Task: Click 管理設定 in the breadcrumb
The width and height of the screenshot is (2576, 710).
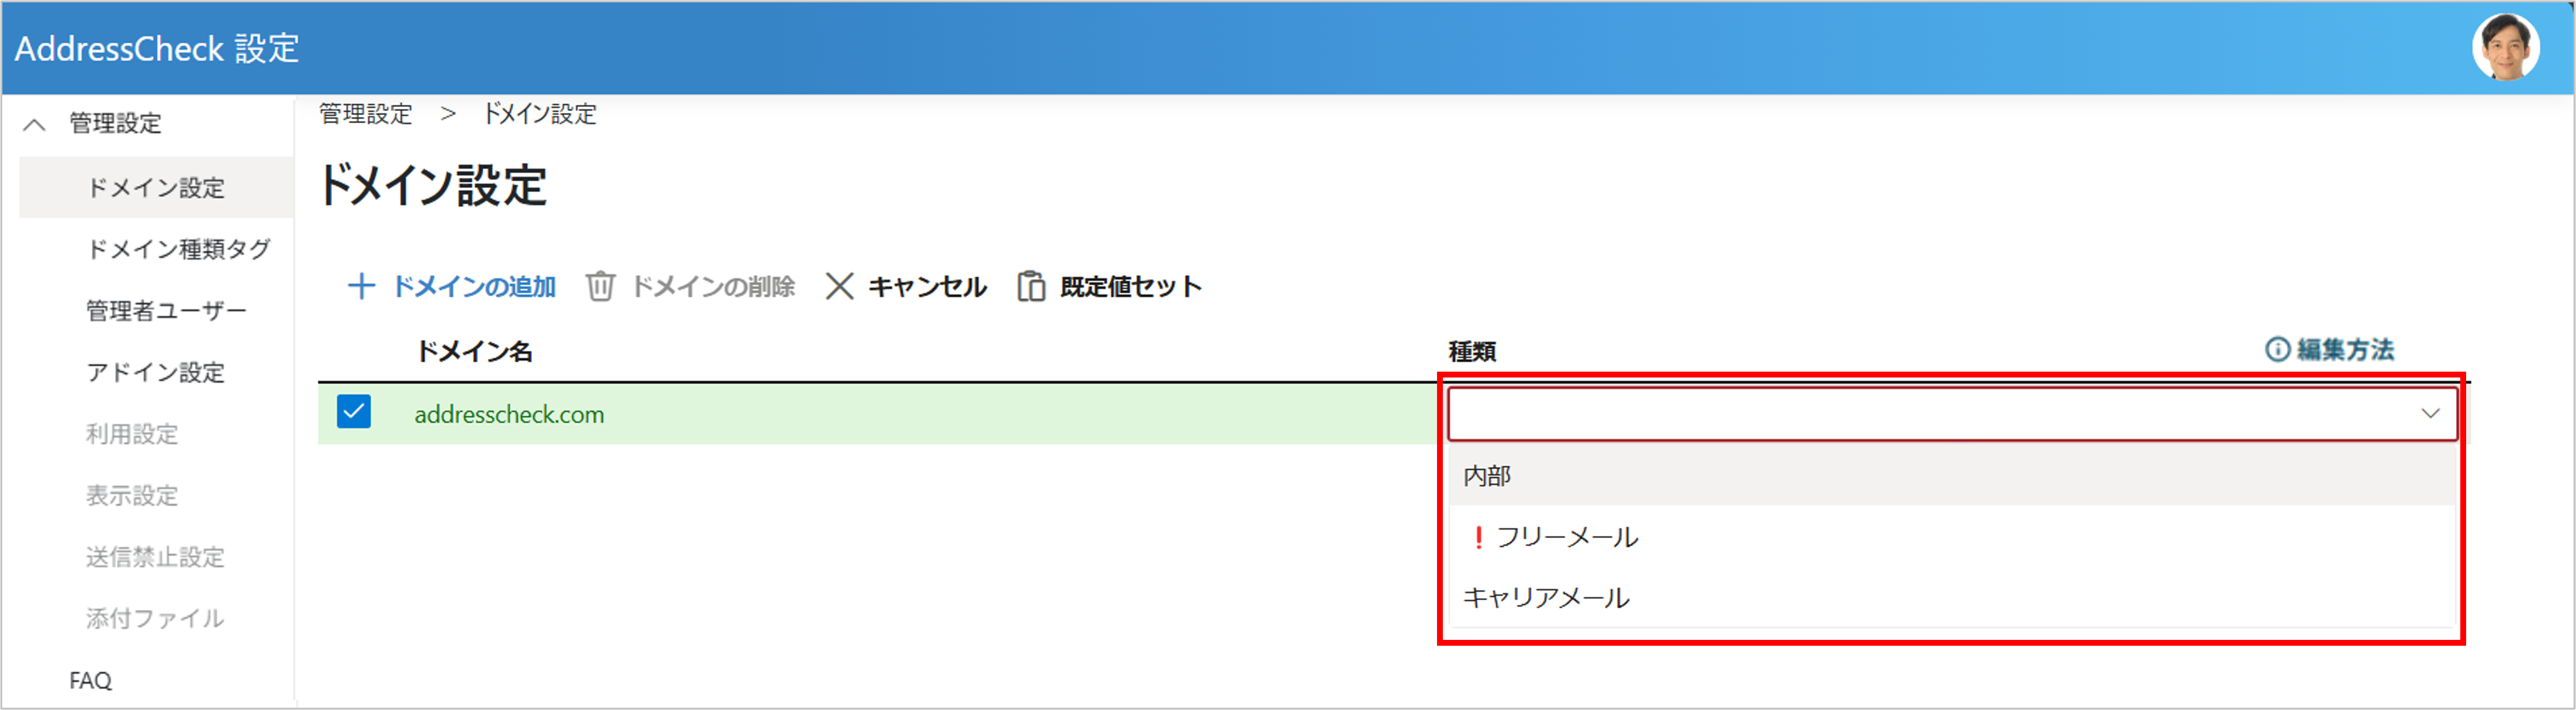Action: pyautogui.click(x=365, y=114)
